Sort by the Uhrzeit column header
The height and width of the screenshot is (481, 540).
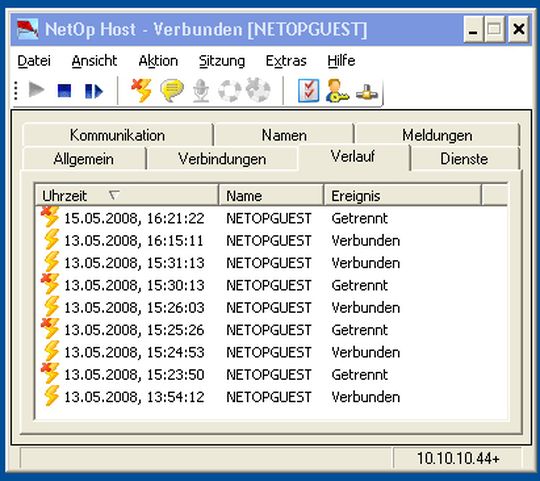[126, 196]
